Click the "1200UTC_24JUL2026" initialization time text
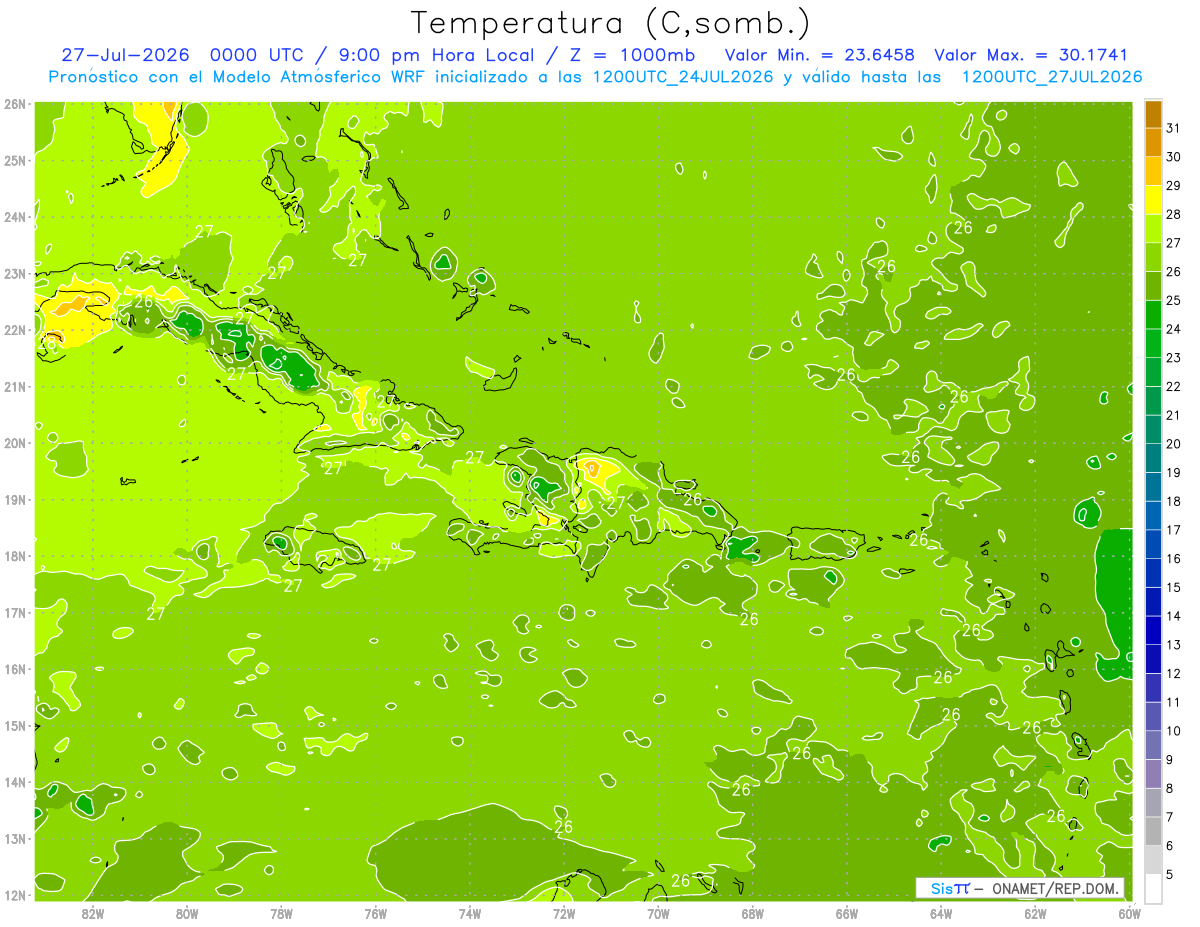 click(x=684, y=77)
